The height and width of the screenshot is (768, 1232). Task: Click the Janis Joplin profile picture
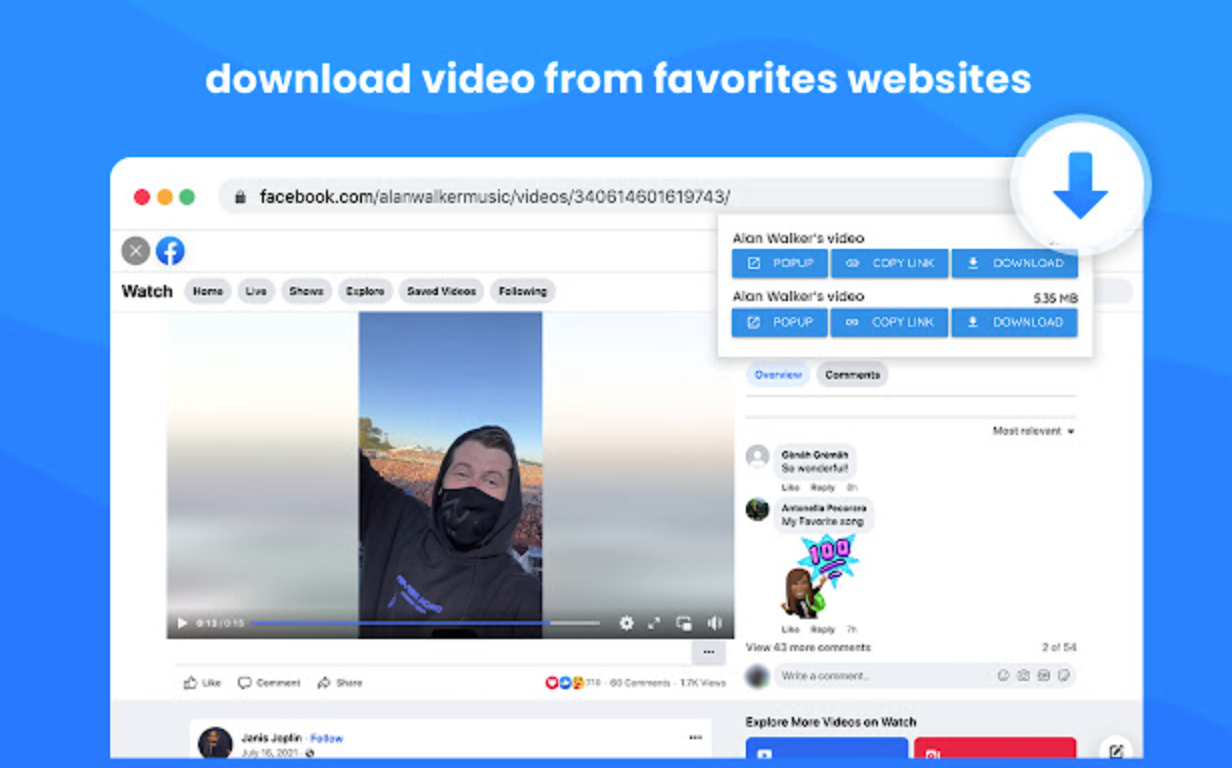click(215, 744)
